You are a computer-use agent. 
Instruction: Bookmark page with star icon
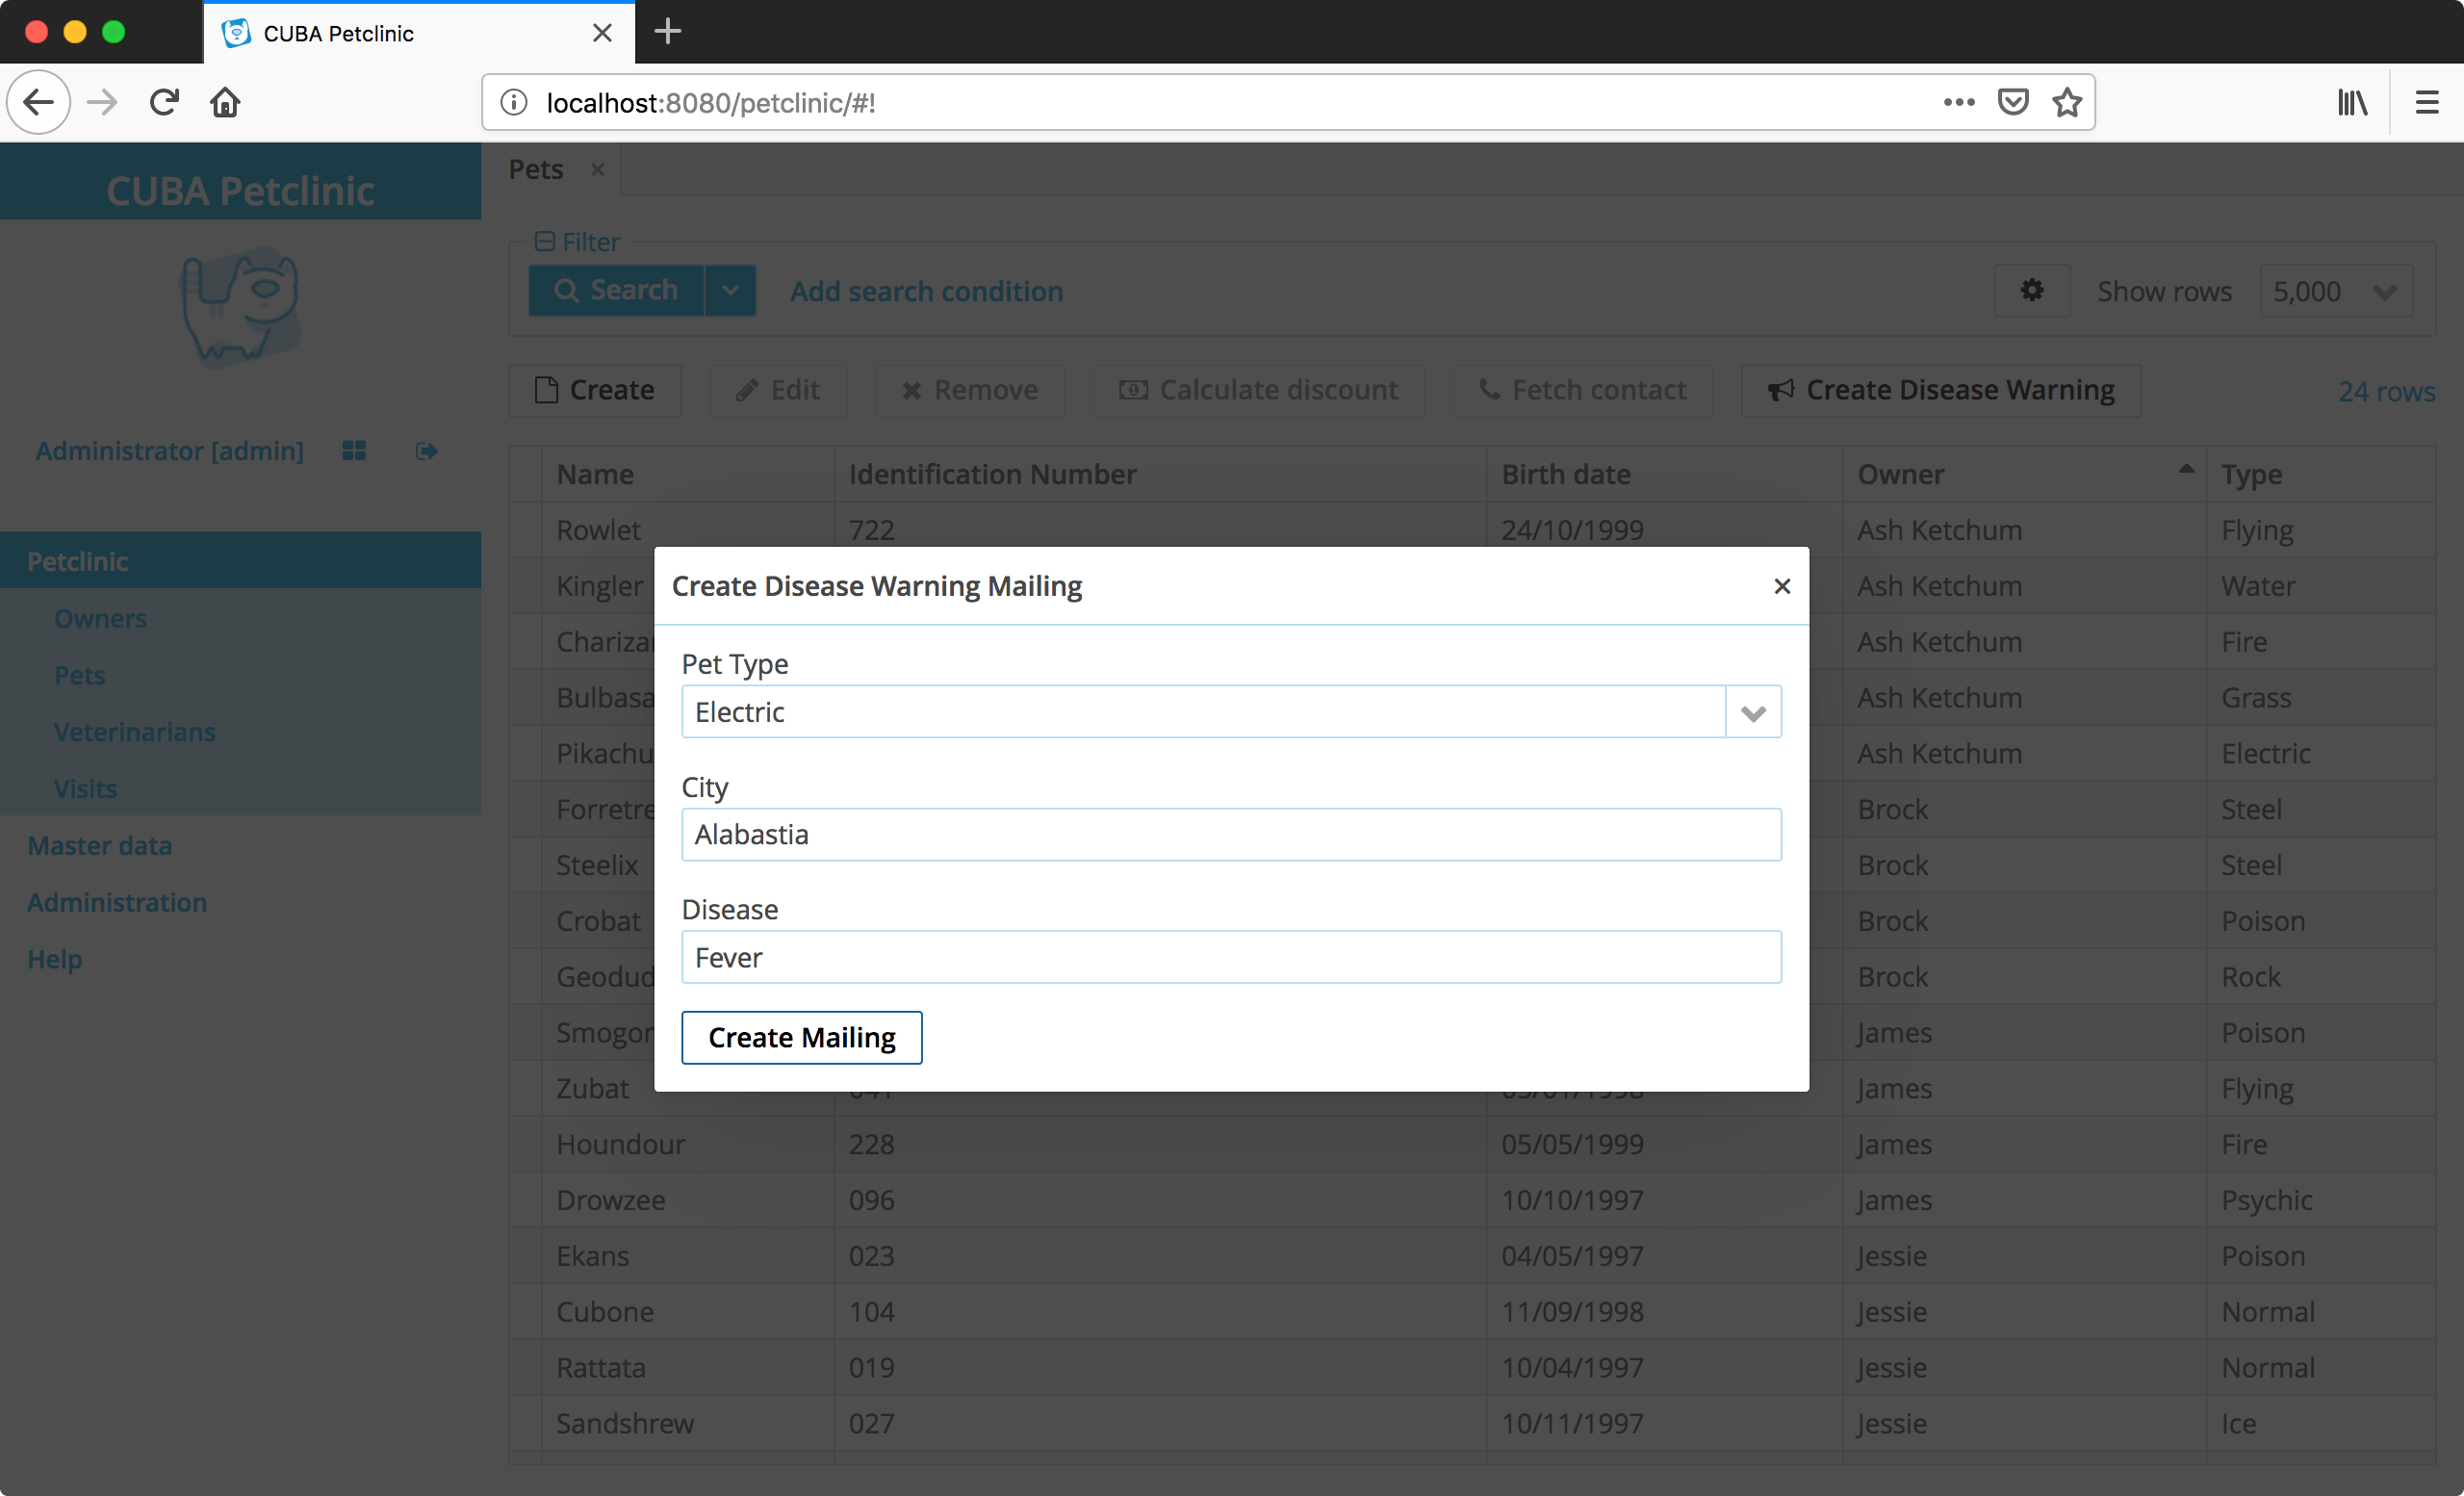(2067, 102)
